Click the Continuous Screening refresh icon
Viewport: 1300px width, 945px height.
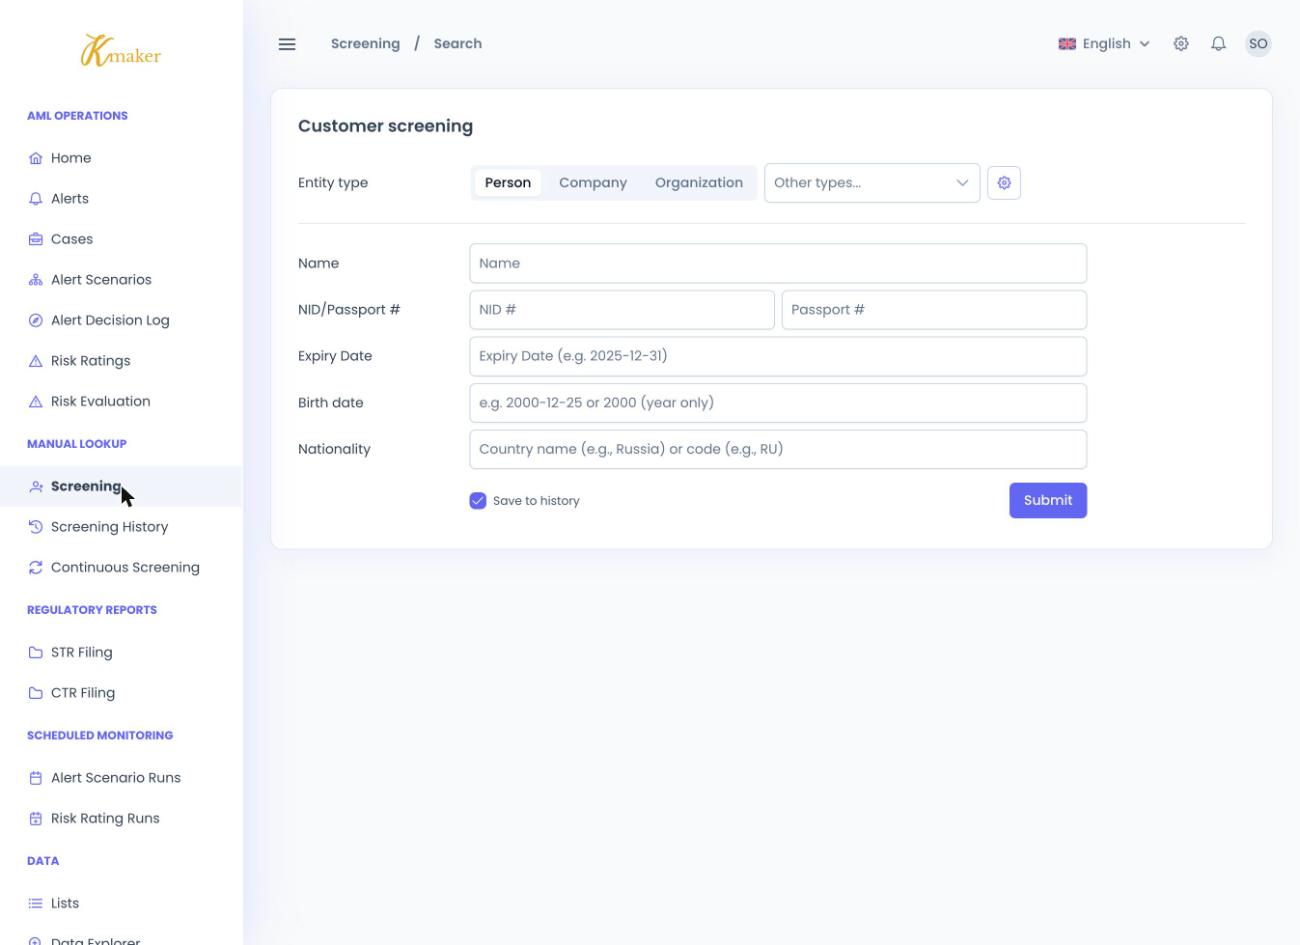36,568
